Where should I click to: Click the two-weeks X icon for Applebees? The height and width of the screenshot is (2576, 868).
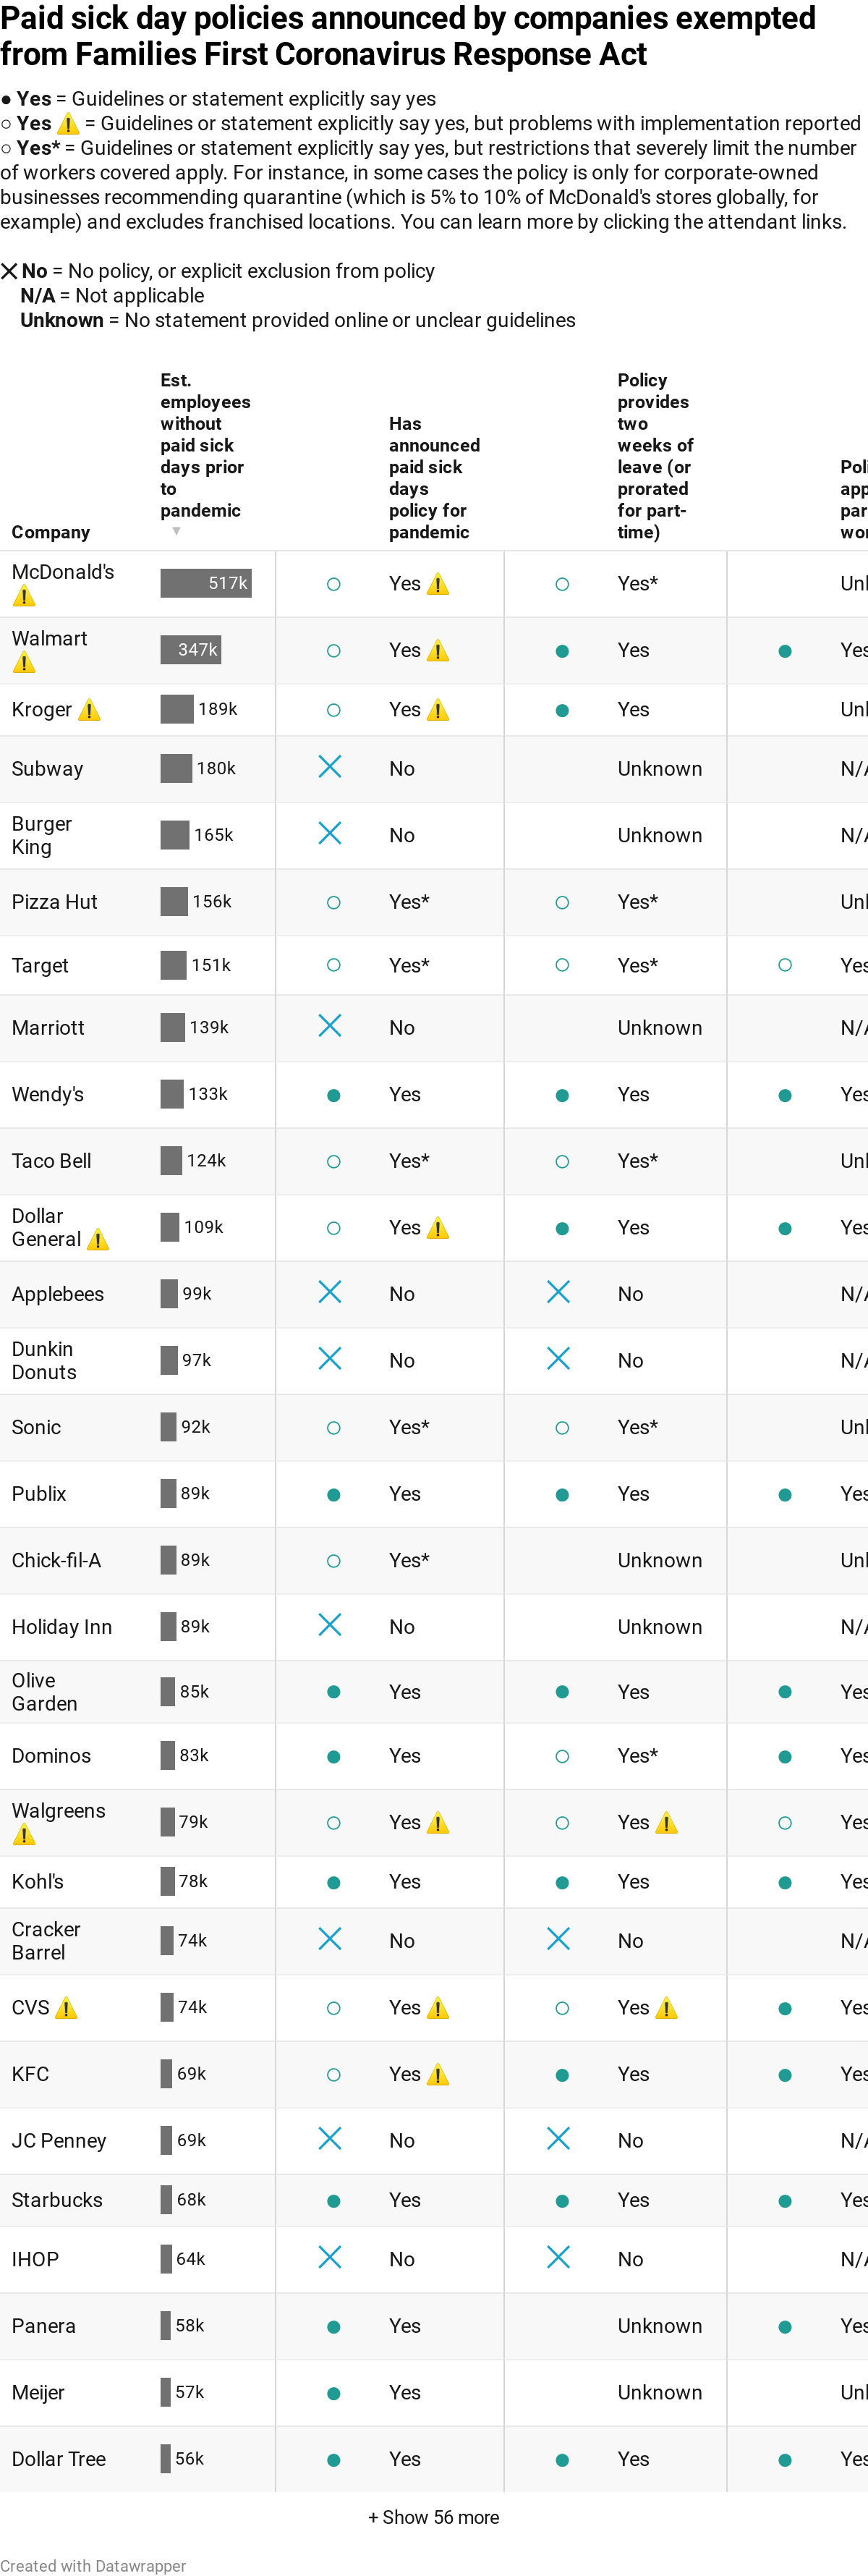558,1292
